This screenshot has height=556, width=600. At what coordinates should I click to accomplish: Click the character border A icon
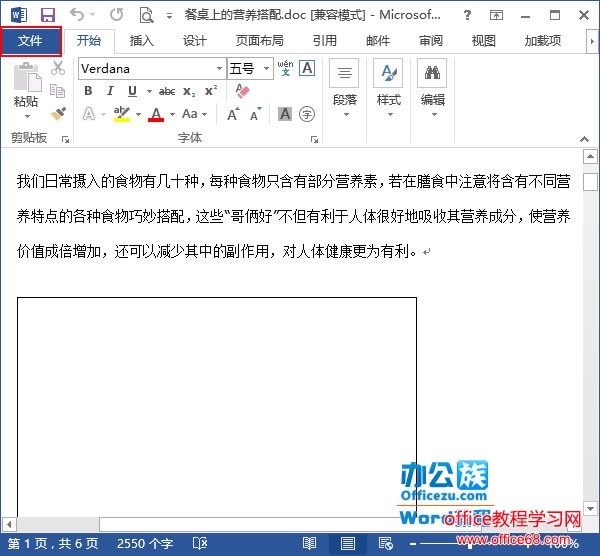(307, 68)
